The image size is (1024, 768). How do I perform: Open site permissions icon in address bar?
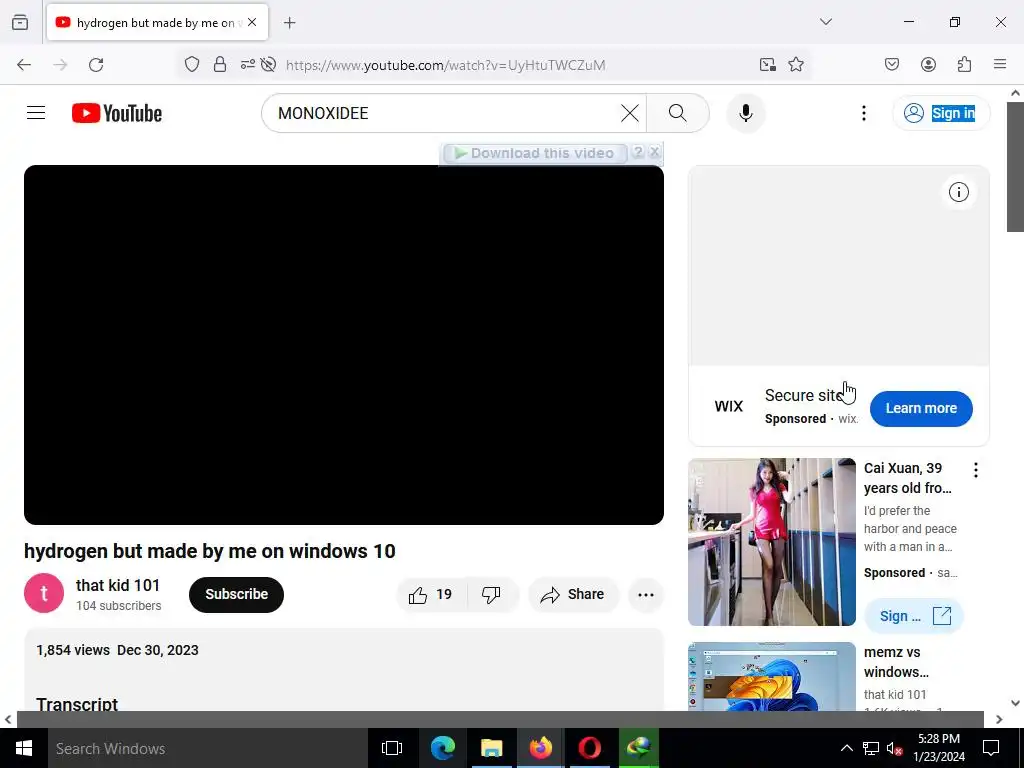[x=248, y=64]
